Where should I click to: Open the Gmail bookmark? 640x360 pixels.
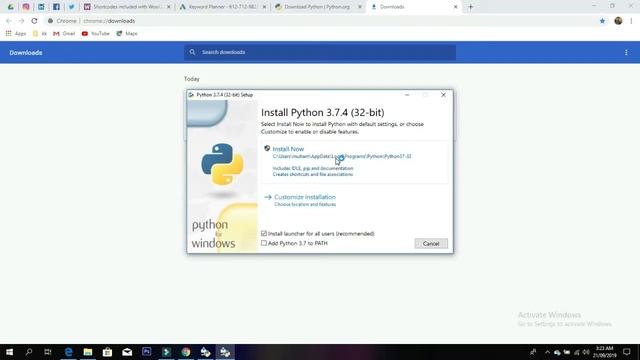coord(64,33)
